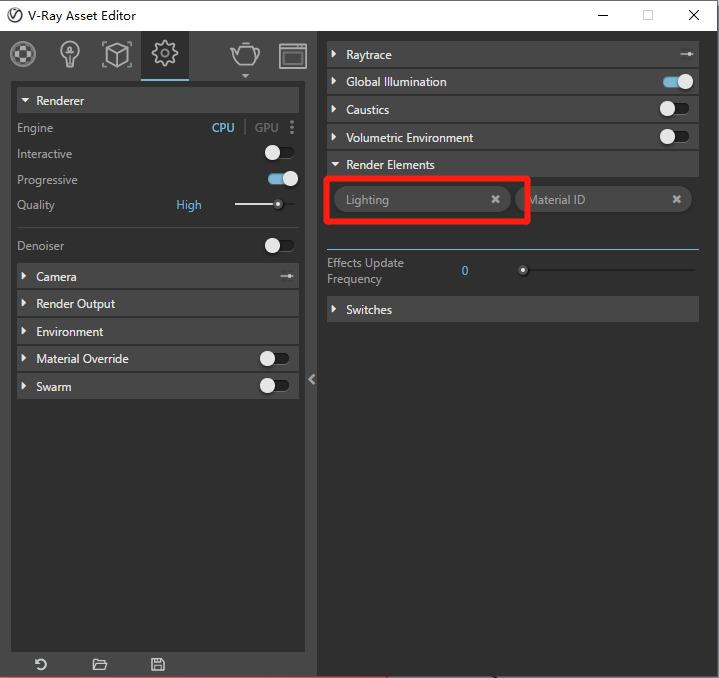
Task: Click Raytrace advanced settings pin icon
Action: (686, 54)
